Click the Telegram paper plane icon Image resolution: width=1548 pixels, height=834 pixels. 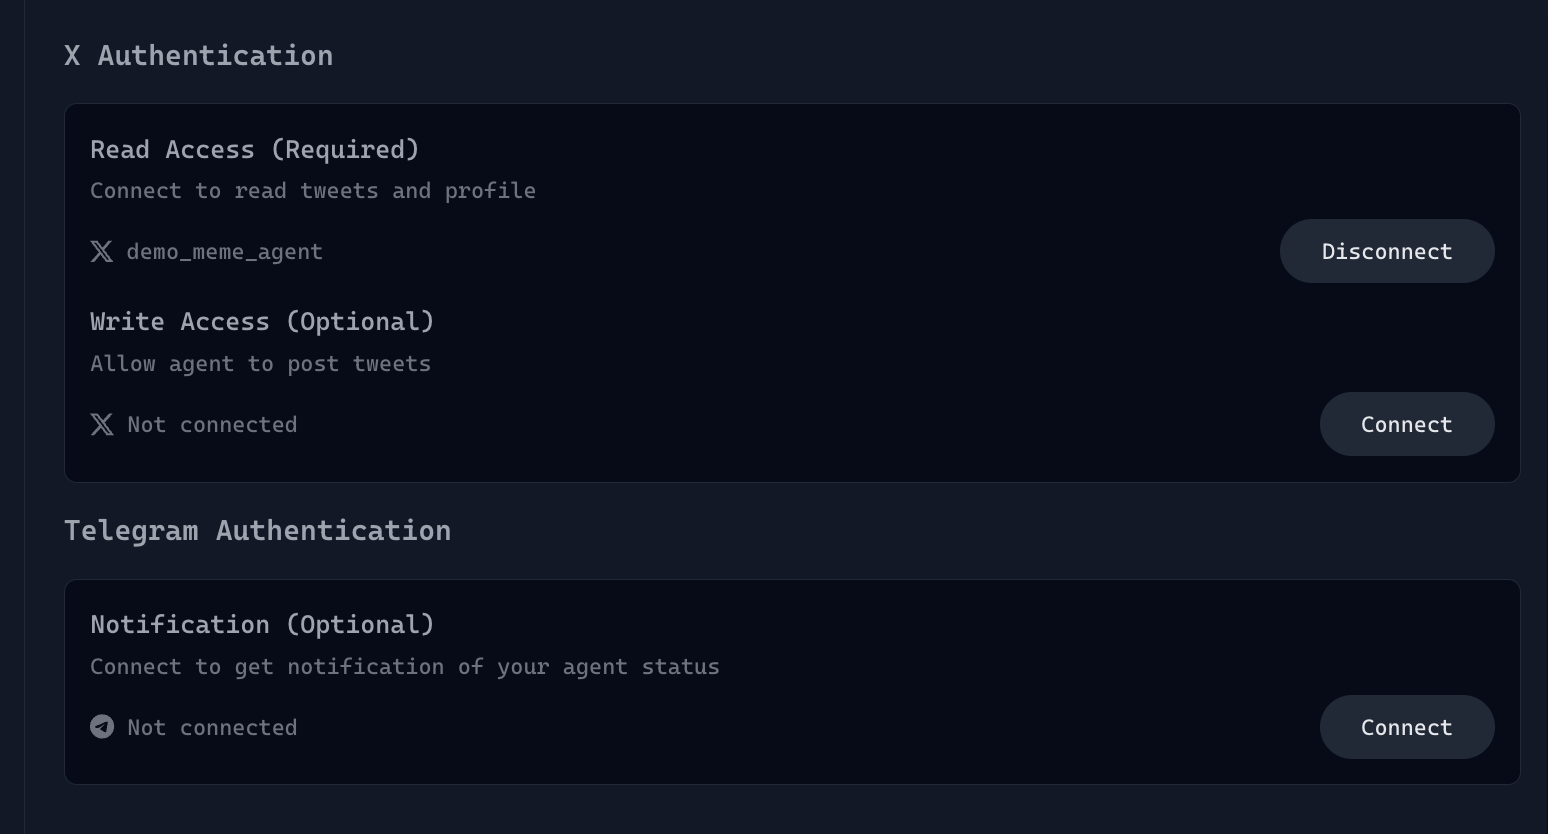pyautogui.click(x=102, y=727)
